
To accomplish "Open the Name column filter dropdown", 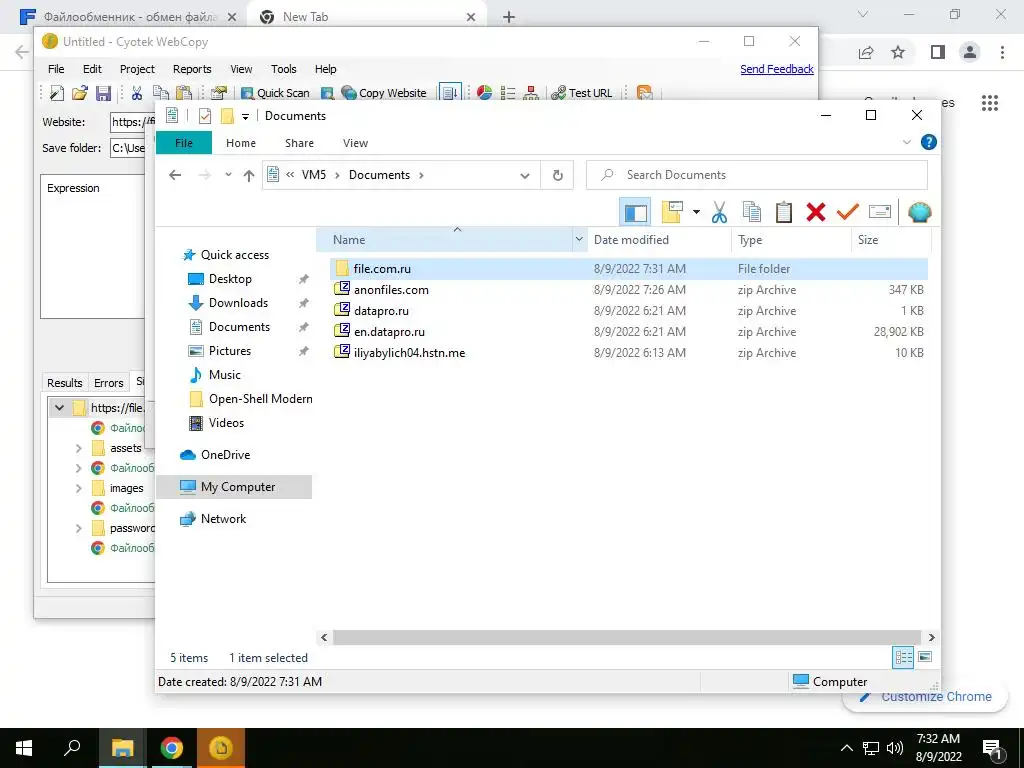I will 579,240.
